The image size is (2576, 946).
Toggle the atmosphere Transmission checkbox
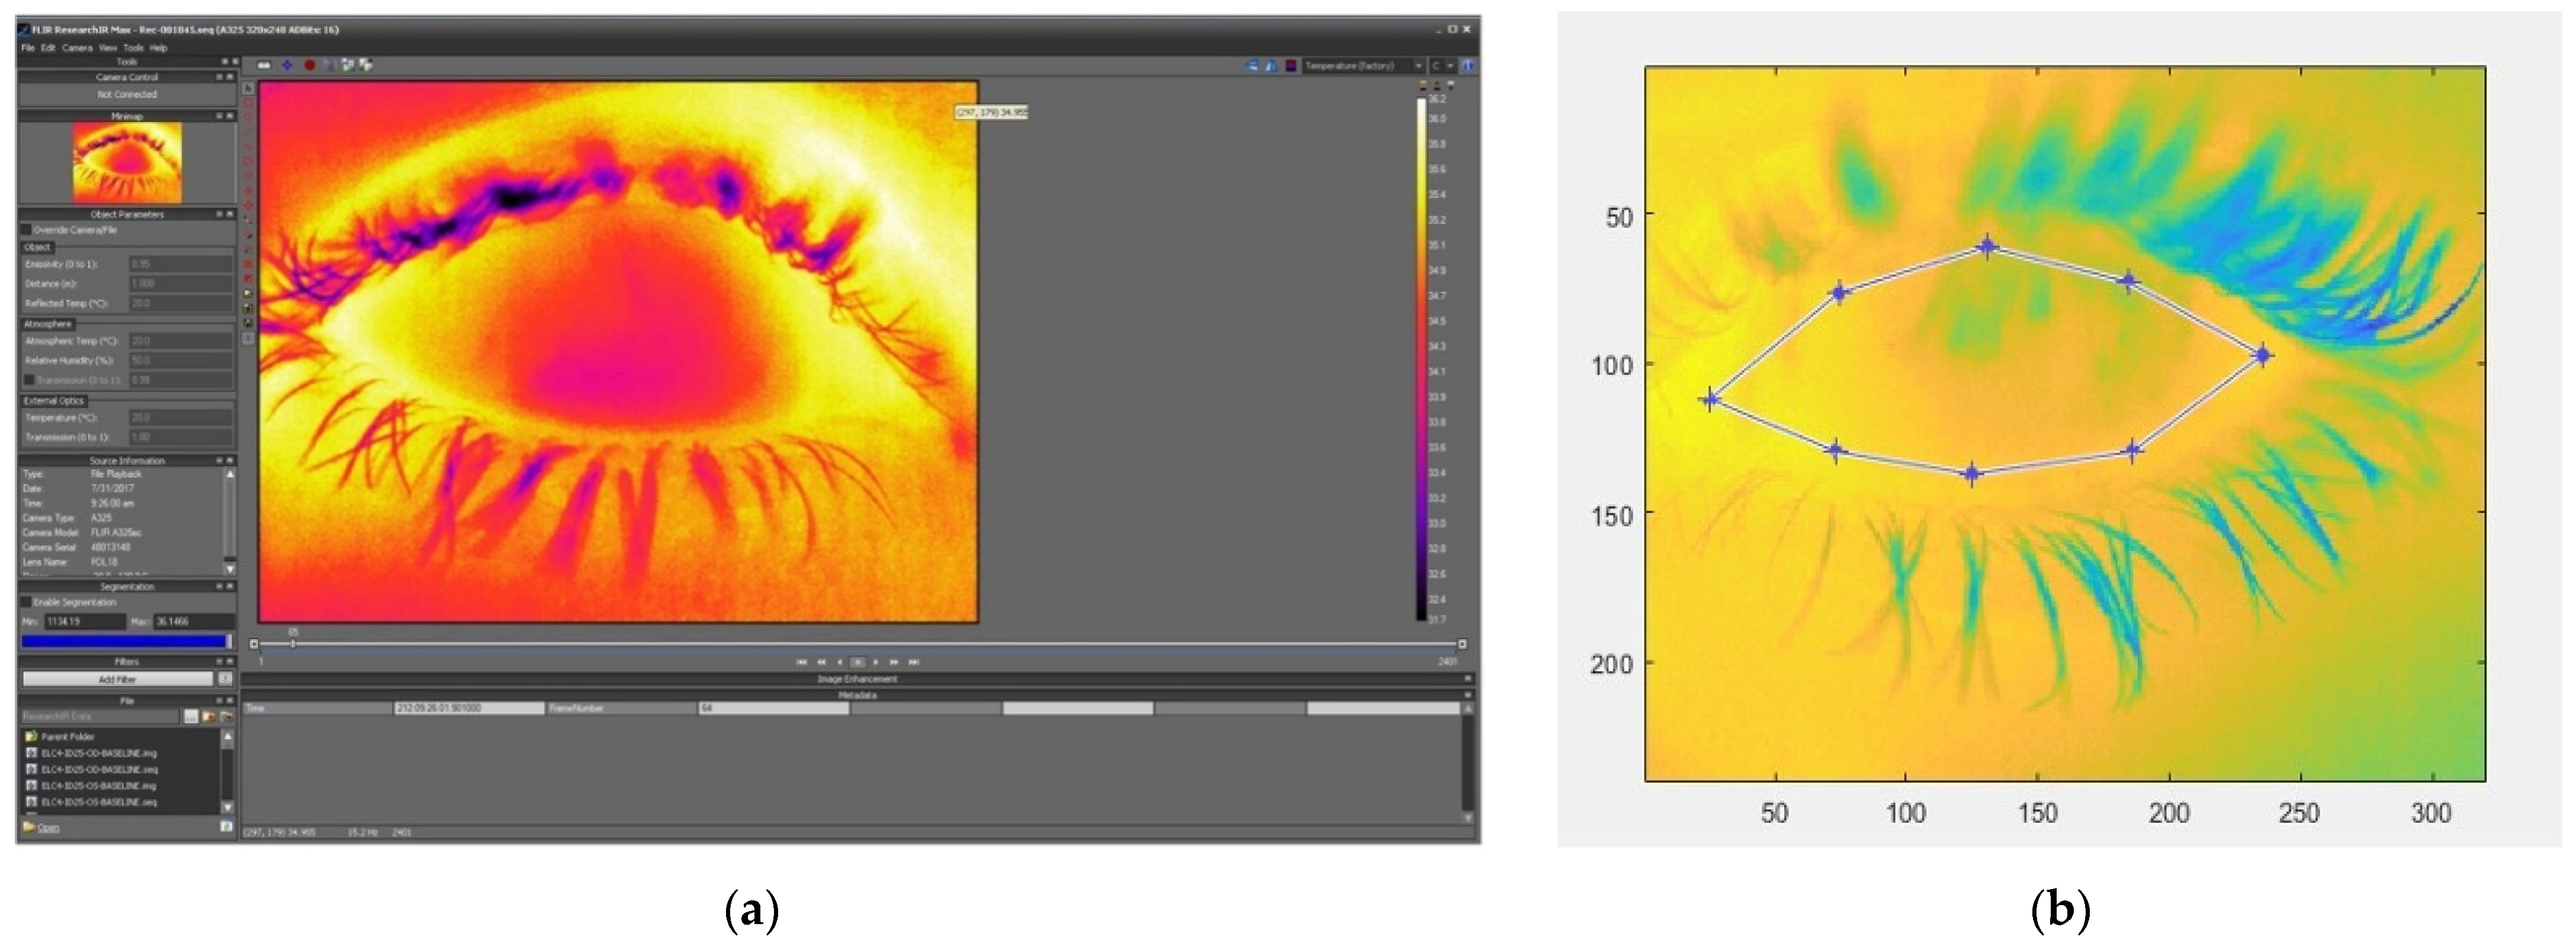[29, 380]
